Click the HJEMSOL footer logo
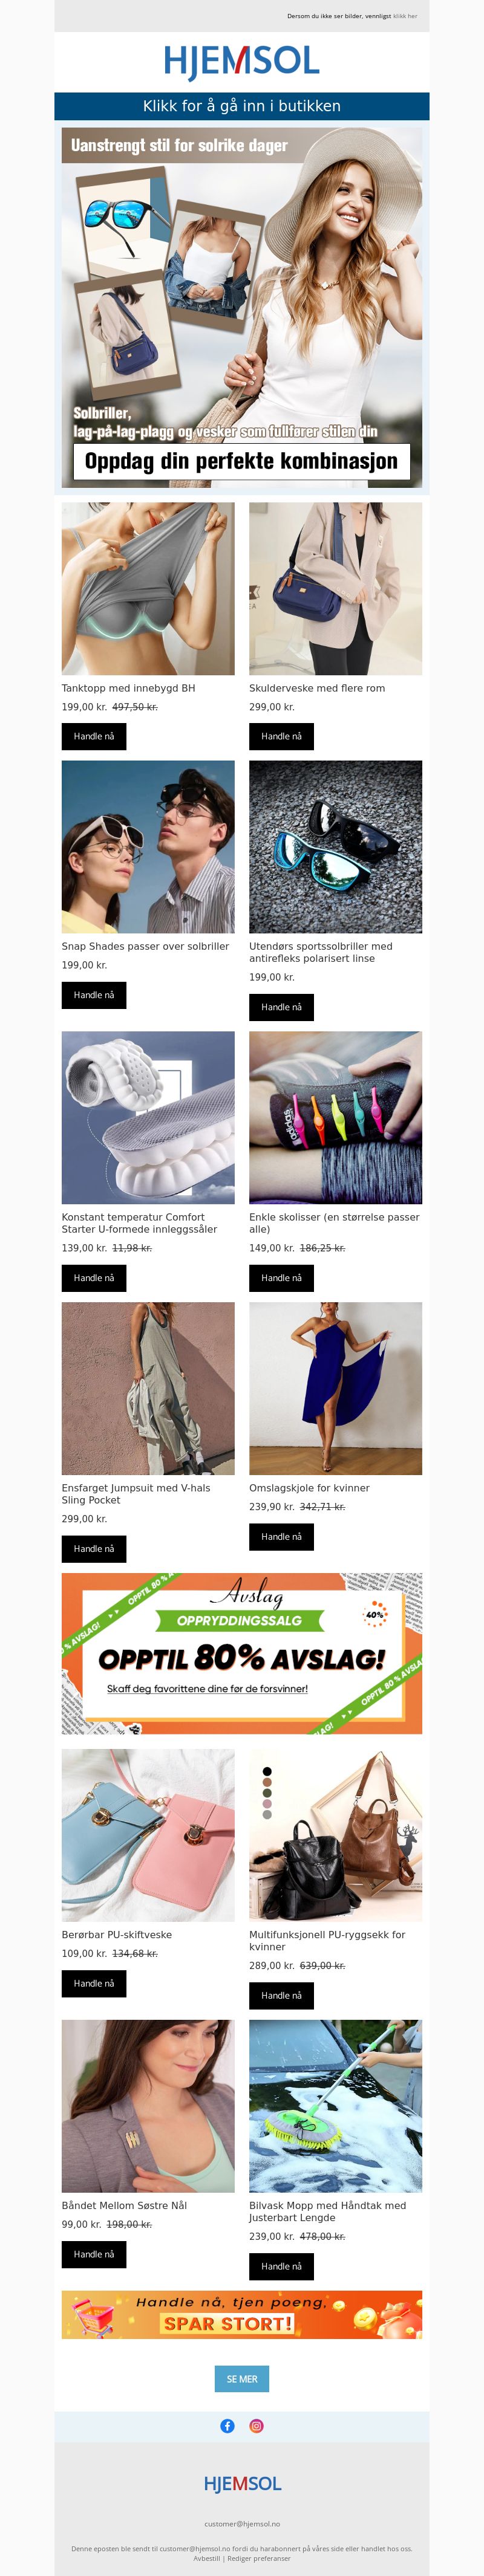Image resolution: width=484 pixels, height=2576 pixels. (x=242, y=2484)
